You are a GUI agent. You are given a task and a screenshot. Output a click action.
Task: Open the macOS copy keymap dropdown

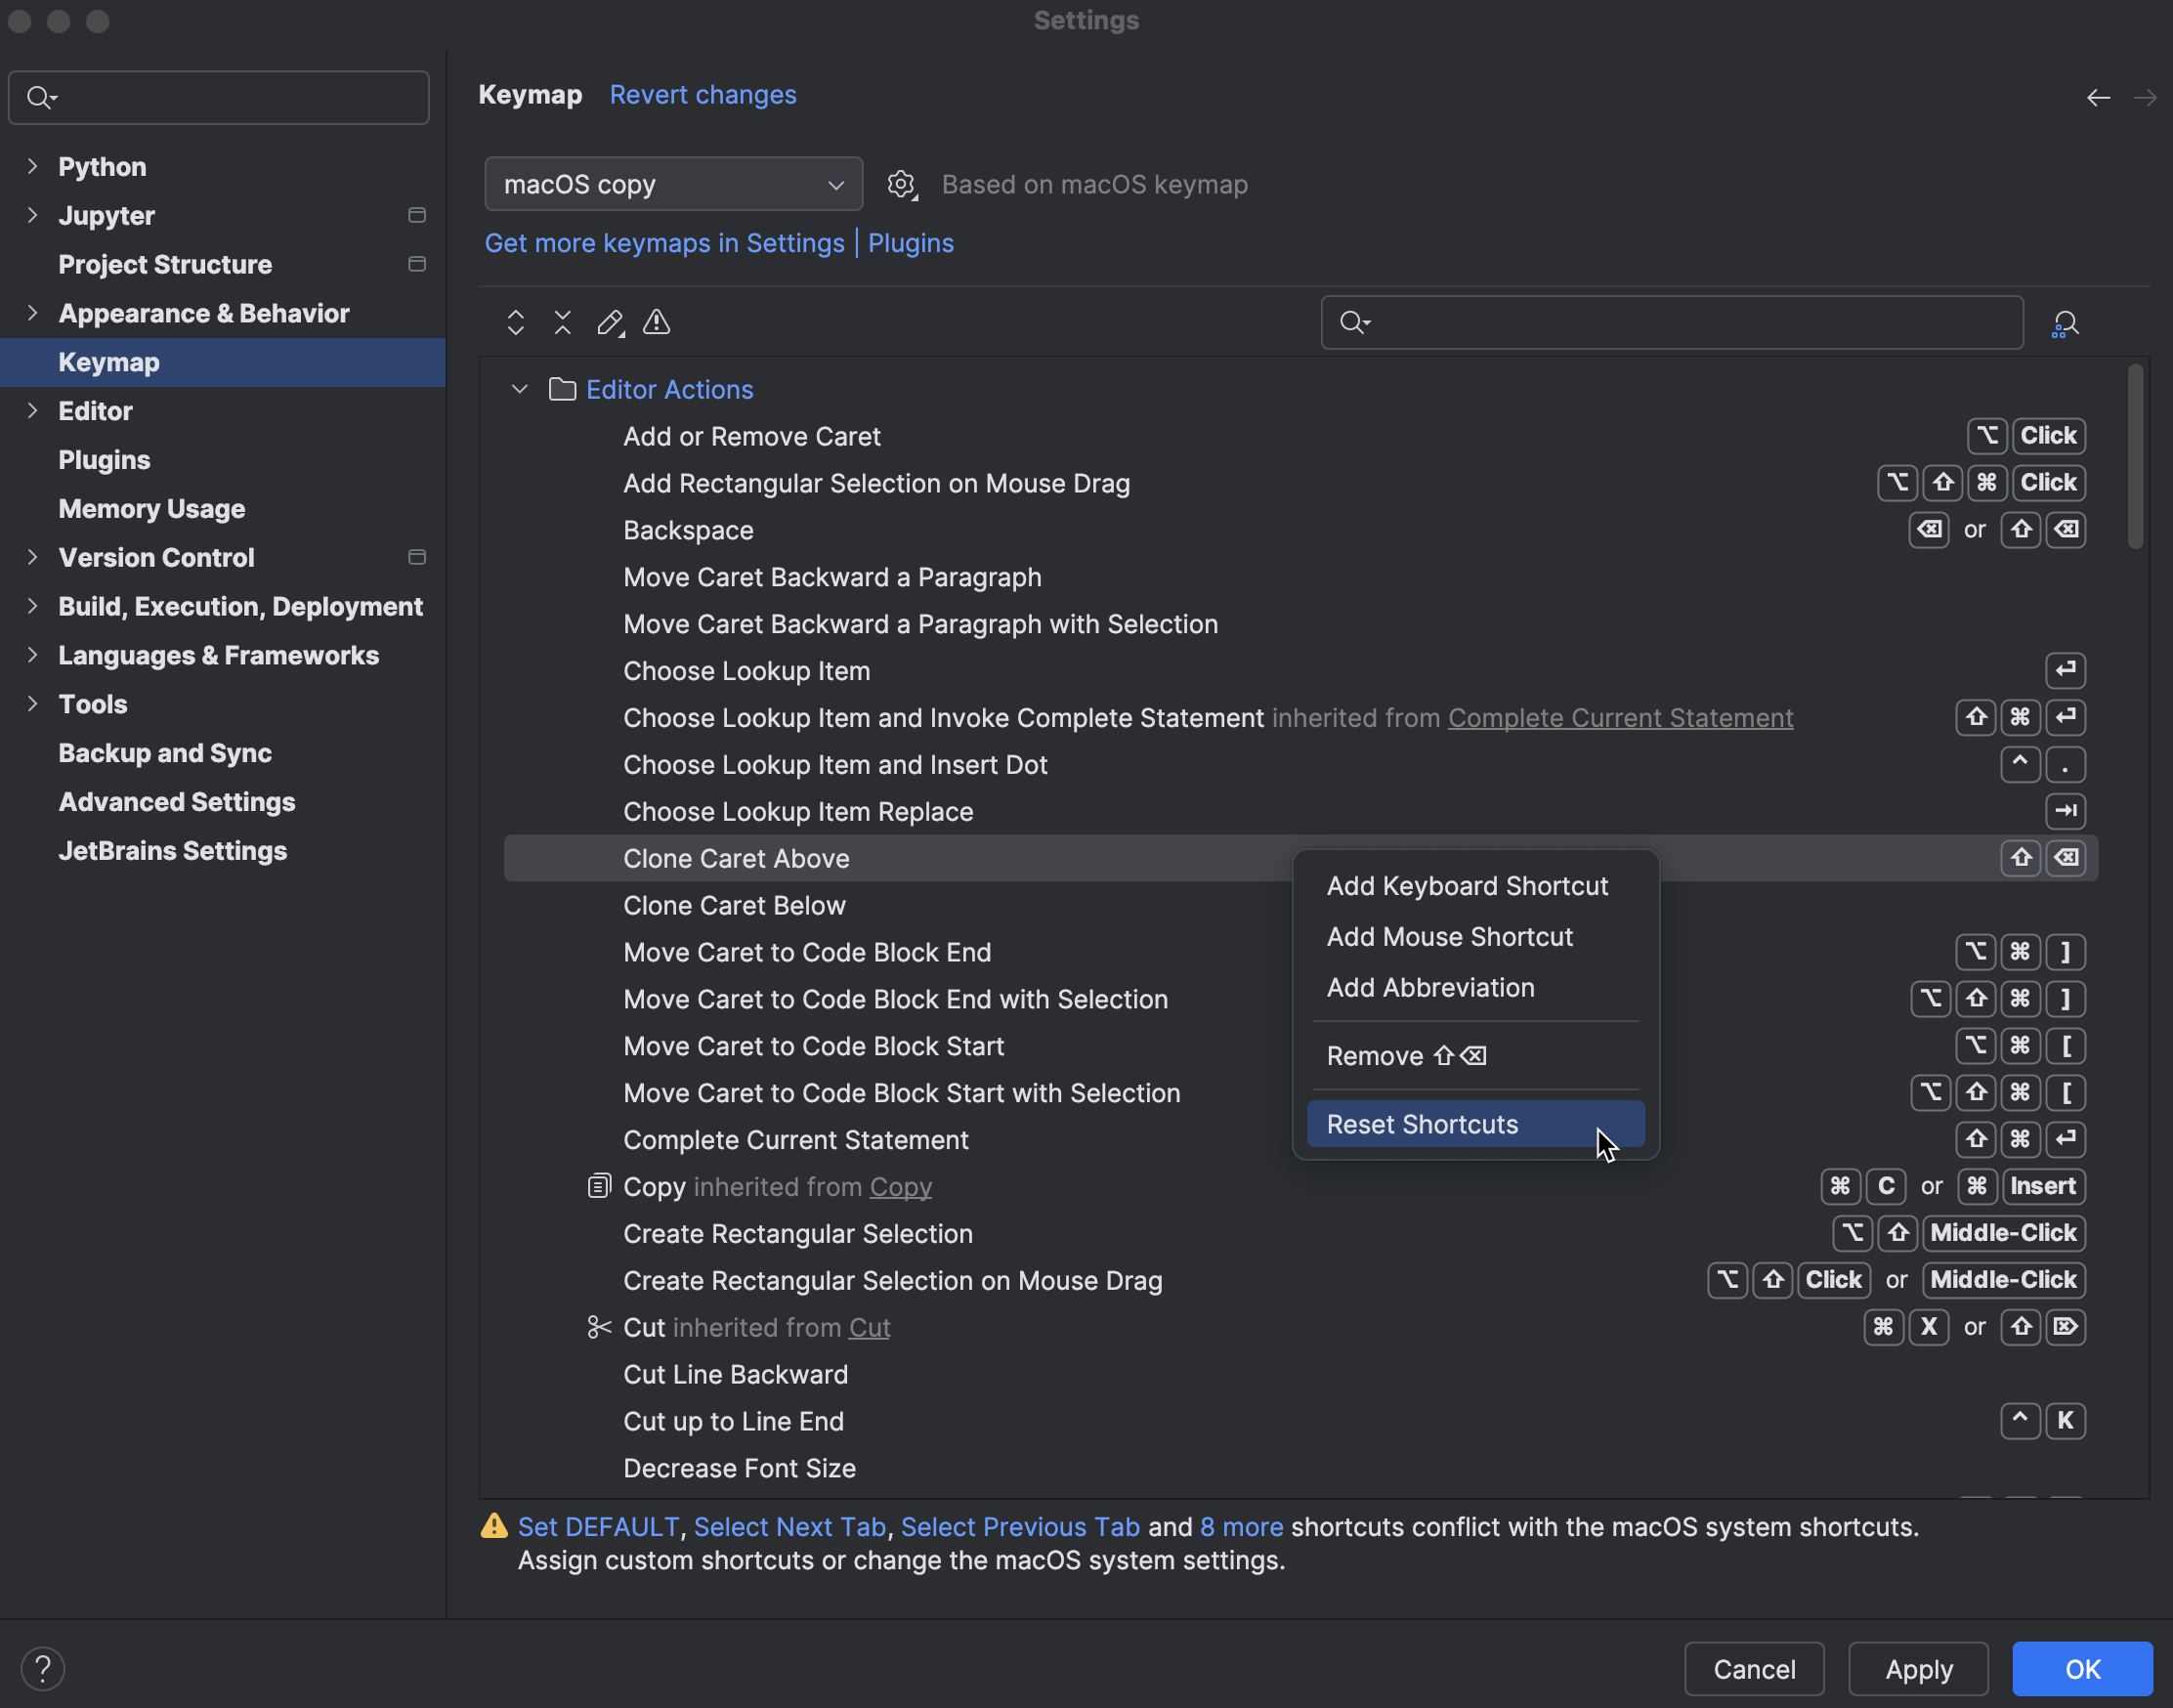673,184
